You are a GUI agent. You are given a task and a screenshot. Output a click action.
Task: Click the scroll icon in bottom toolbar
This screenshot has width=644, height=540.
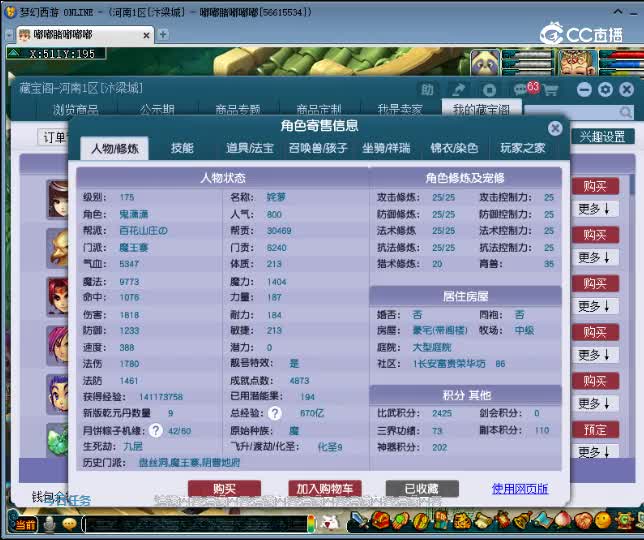pos(483,522)
